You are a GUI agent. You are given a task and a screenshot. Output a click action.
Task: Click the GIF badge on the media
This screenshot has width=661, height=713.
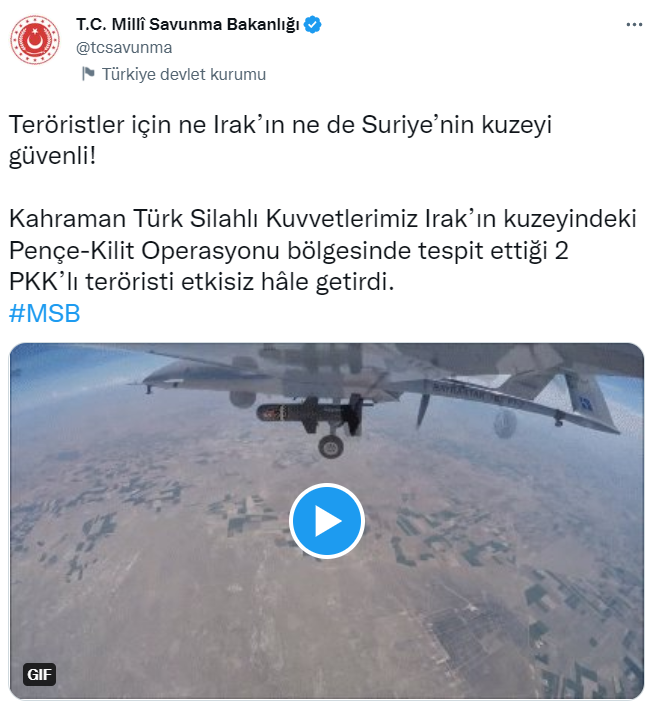tap(40, 674)
